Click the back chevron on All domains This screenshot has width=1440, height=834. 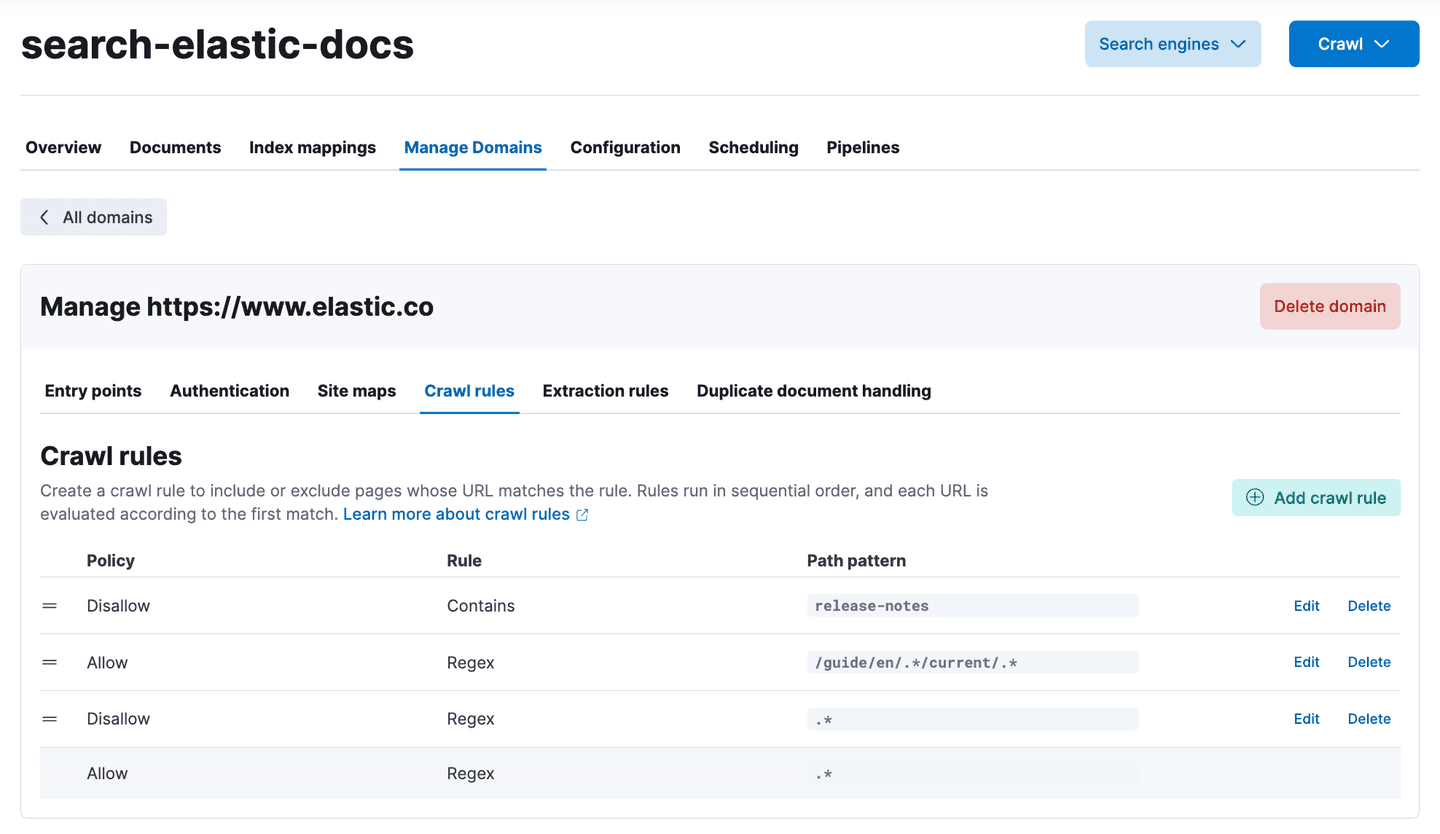click(44, 216)
